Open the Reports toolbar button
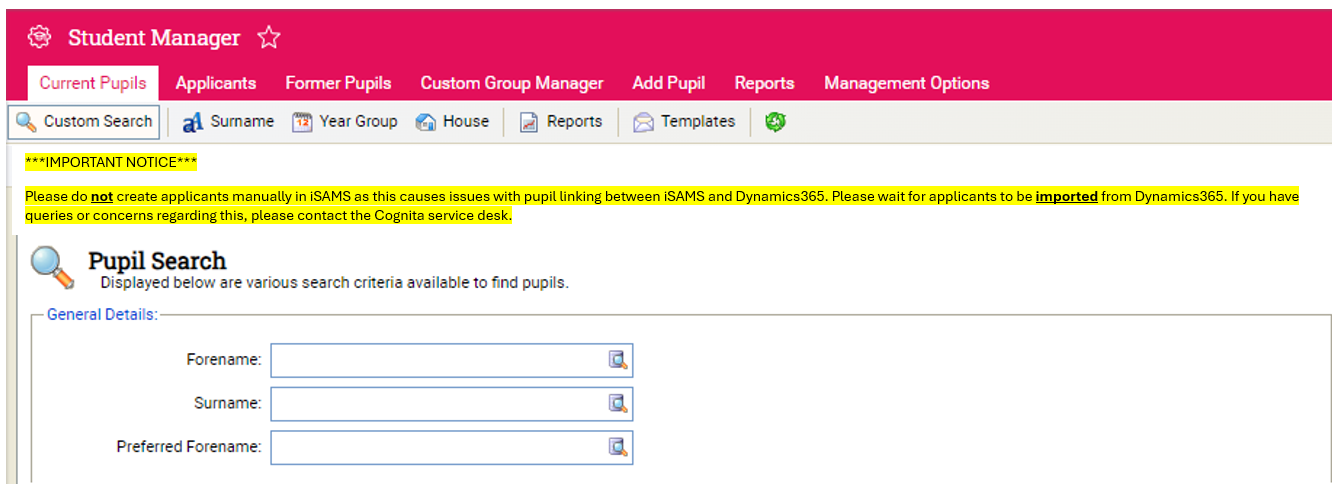This screenshot has width=1332, height=485. pyautogui.click(x=561, y=122)
